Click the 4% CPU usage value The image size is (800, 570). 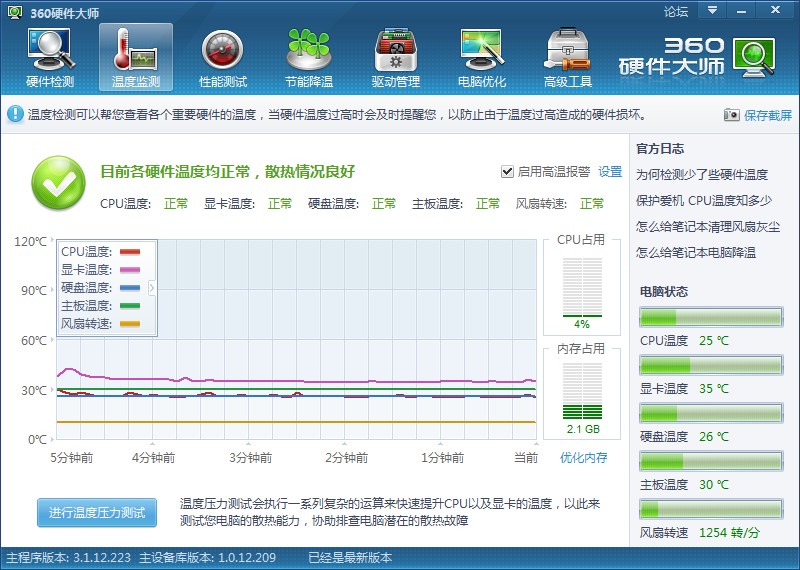[582, 324]
